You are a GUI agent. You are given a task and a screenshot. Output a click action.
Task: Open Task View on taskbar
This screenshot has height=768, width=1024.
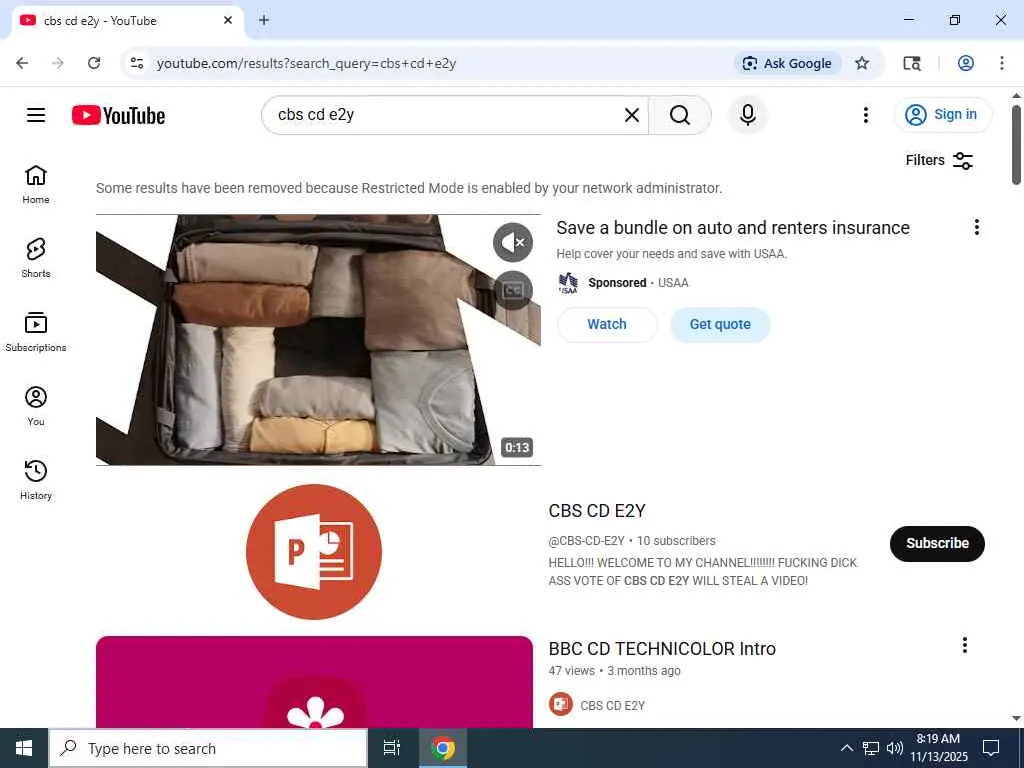click(391, 748)
